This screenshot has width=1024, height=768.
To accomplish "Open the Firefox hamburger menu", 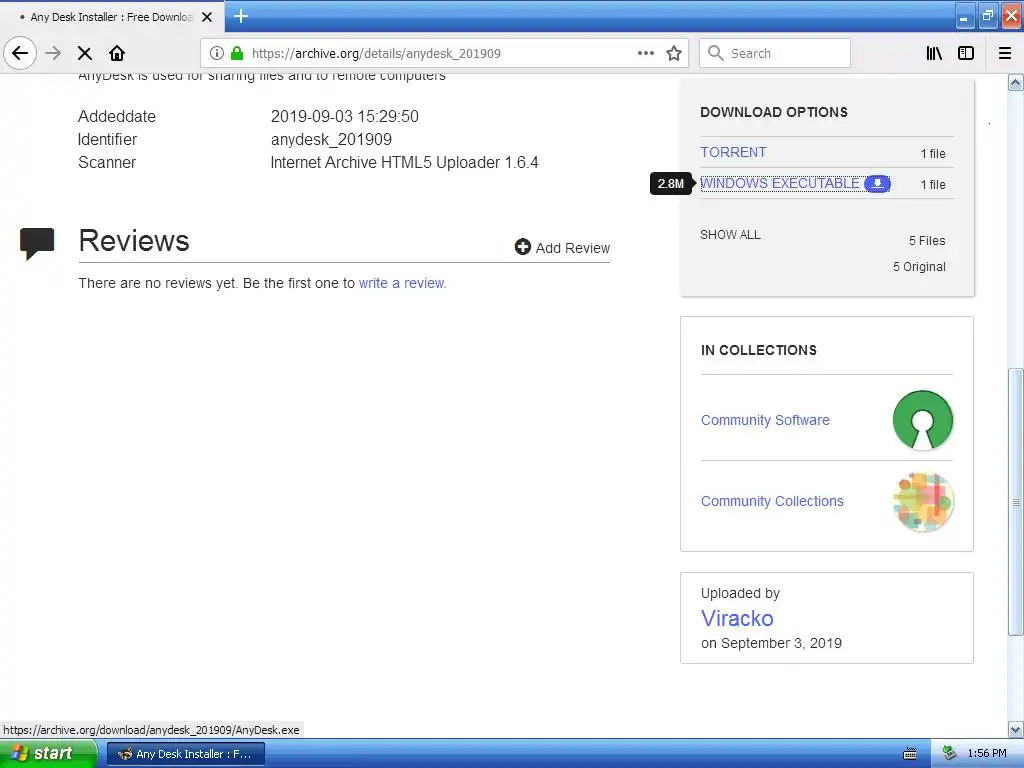I will [x=1005, y=53].
